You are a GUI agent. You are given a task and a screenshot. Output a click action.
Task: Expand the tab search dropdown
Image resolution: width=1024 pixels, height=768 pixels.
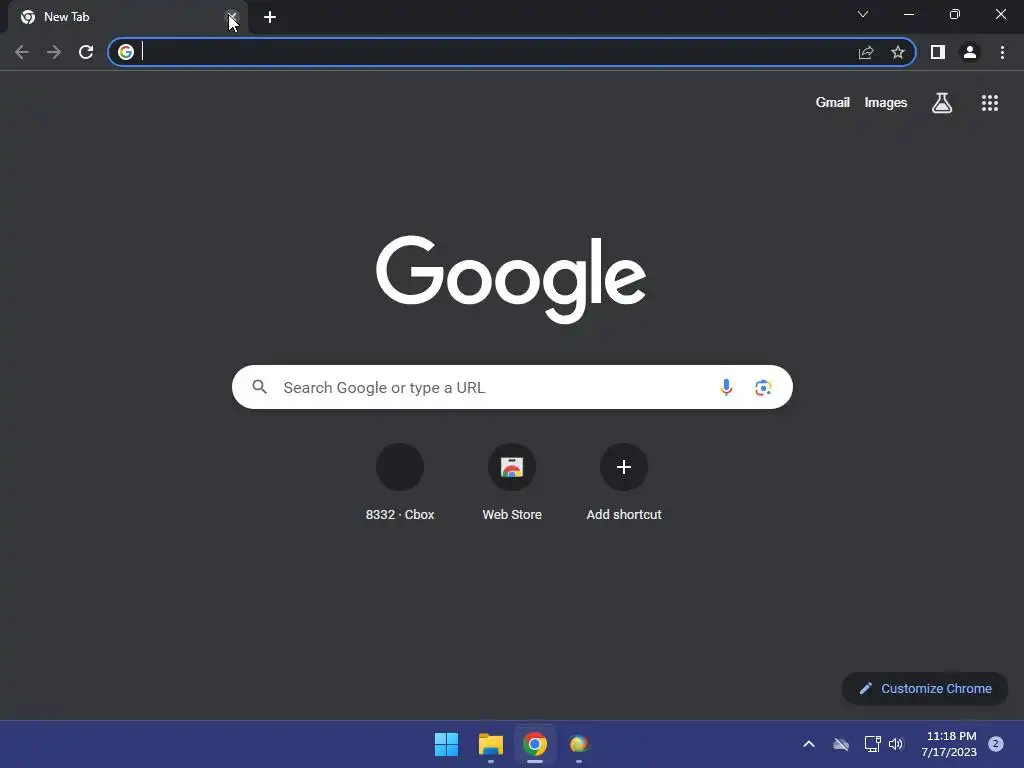coord(863,14)
